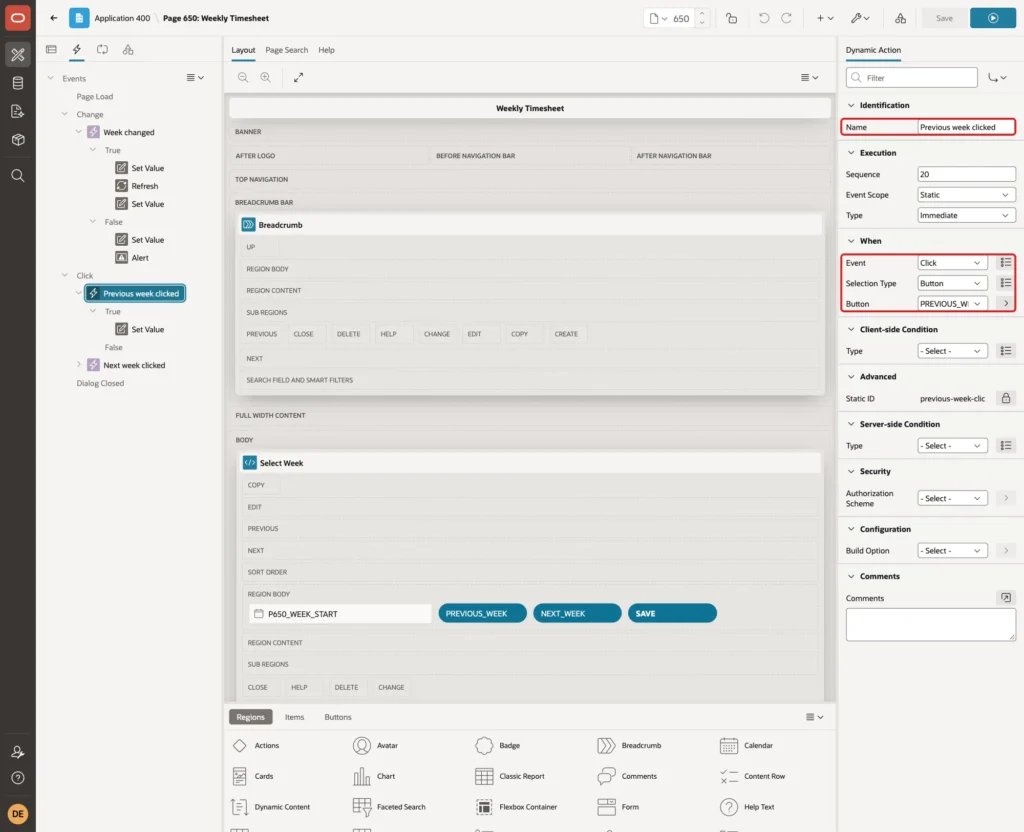Click the page lock icon in the toolbar
1024x832 pixels.
[x=731, y=18]
